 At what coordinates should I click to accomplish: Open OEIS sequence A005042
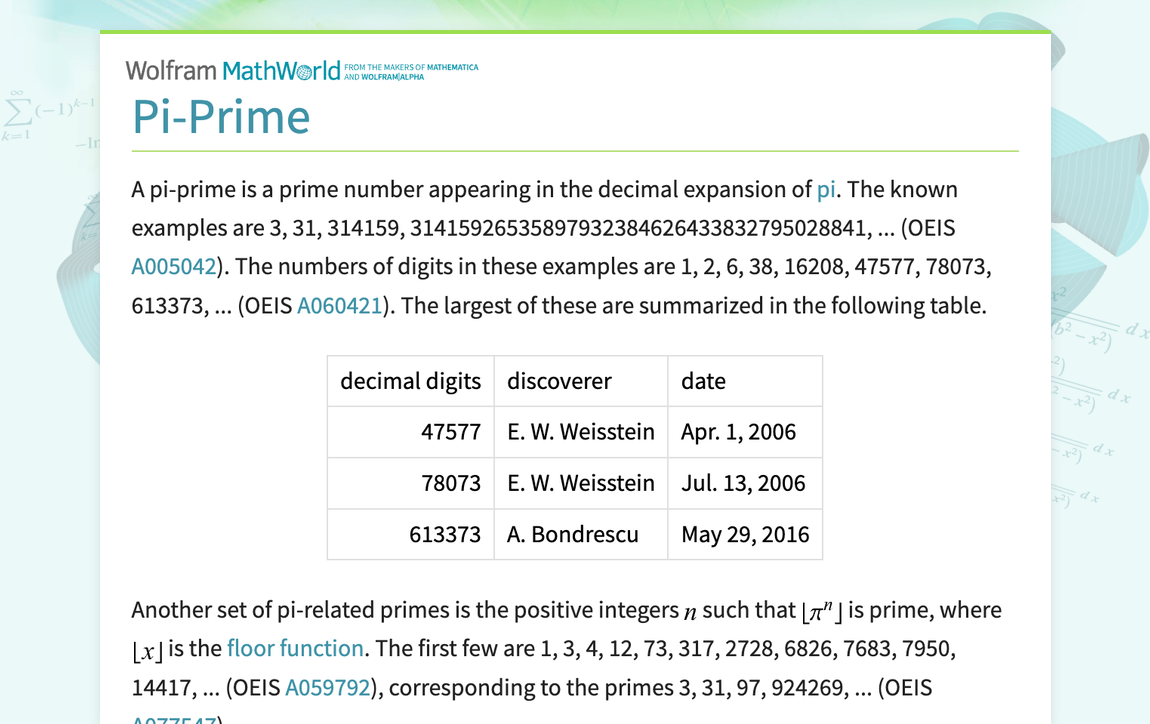(x=171, y=266)
